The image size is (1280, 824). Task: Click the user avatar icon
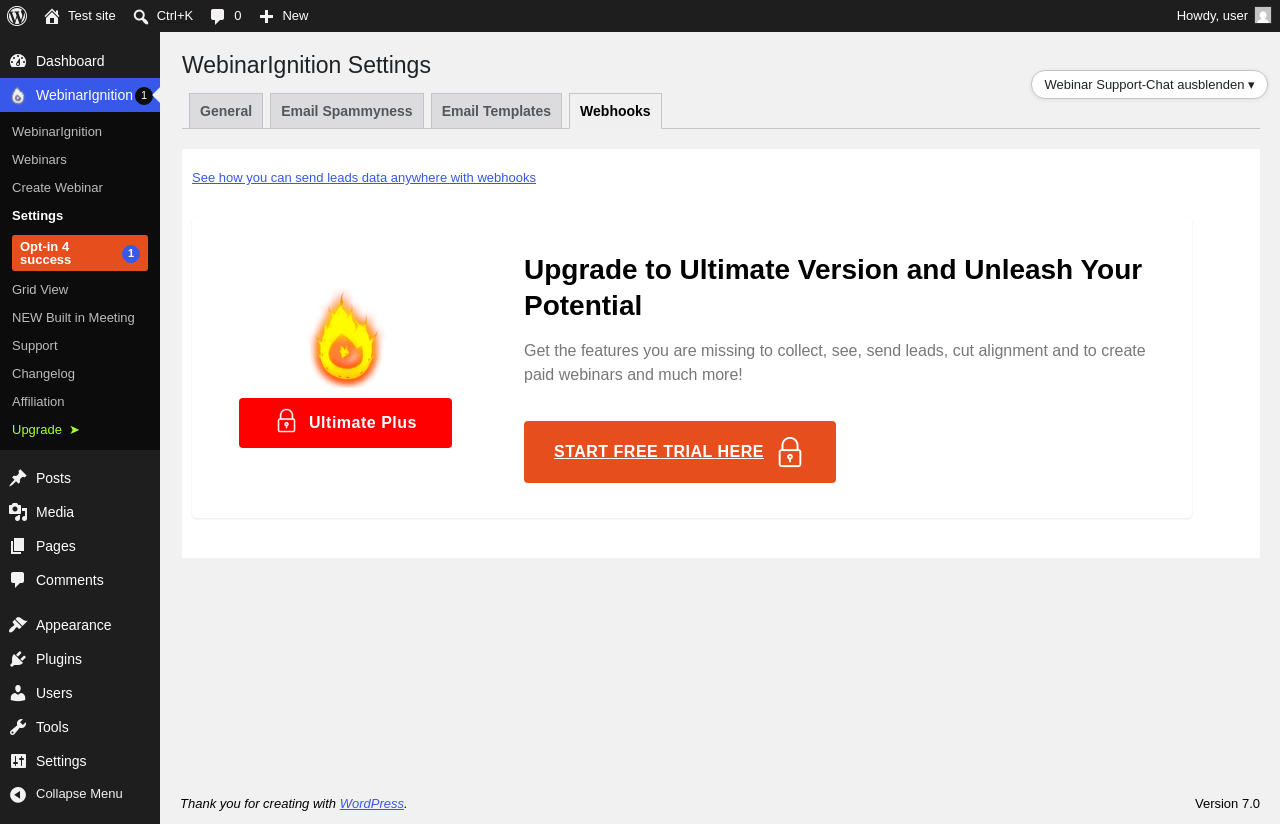pyautogui.click(x=1263, y=15)
